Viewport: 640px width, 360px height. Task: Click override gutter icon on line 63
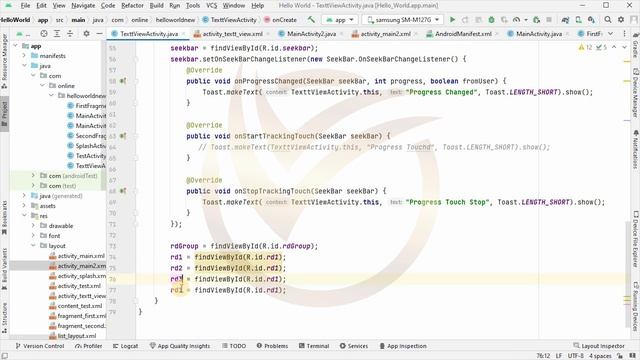122,136
